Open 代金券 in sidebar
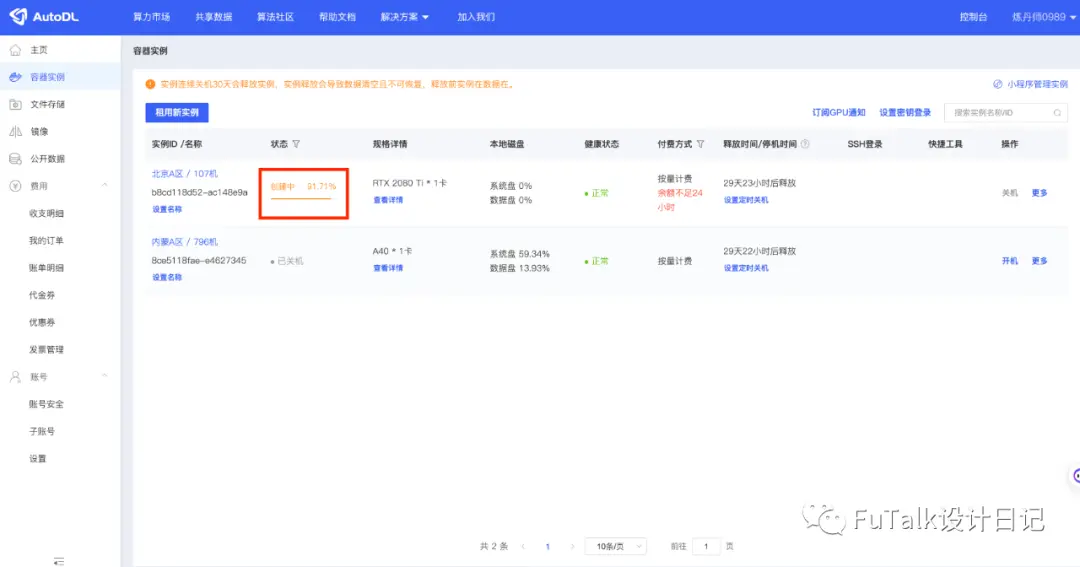The height and width of the screenshot is (567, 1080). click(42, 295)
